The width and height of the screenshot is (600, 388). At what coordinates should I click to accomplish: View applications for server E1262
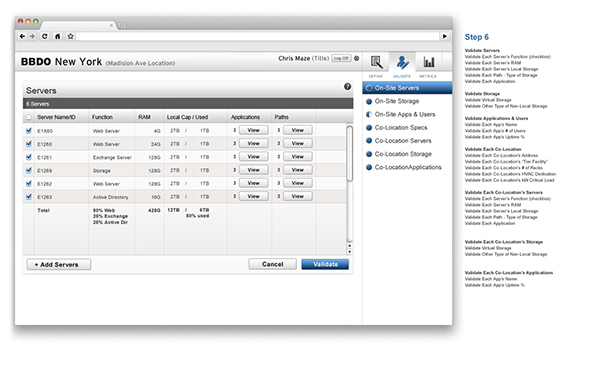coord(254,183)
